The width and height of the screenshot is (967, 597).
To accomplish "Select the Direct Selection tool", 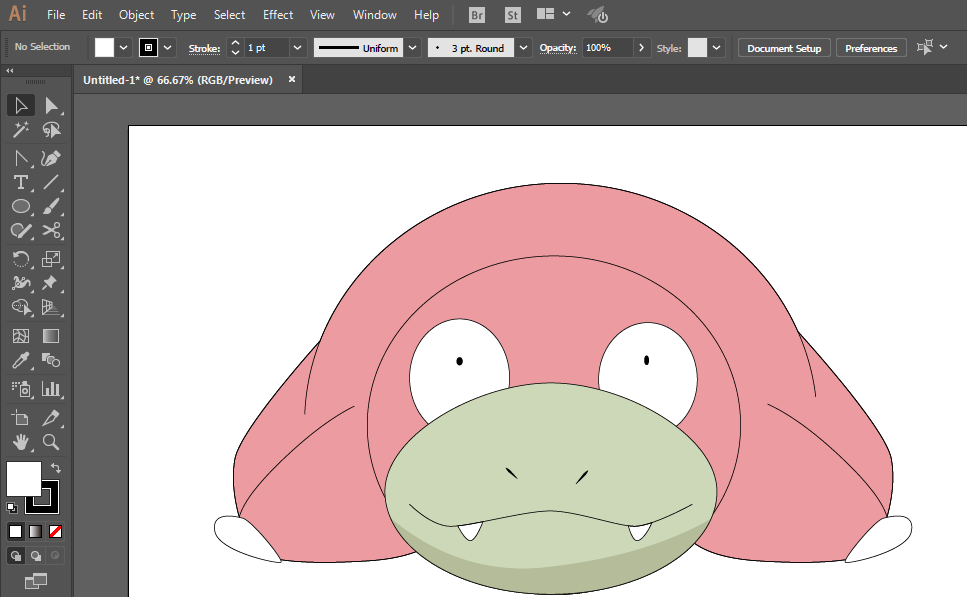I will click(51, 106).
